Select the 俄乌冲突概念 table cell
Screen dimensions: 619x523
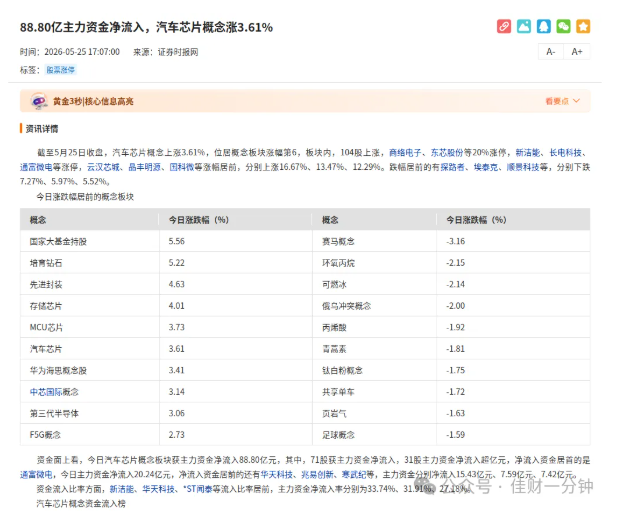(x=374, y=306)
